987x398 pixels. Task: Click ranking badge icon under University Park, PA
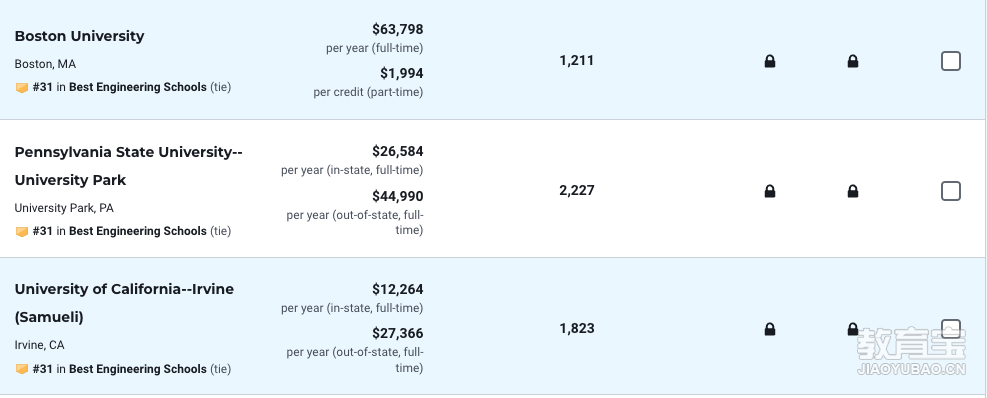pos(22,231)
